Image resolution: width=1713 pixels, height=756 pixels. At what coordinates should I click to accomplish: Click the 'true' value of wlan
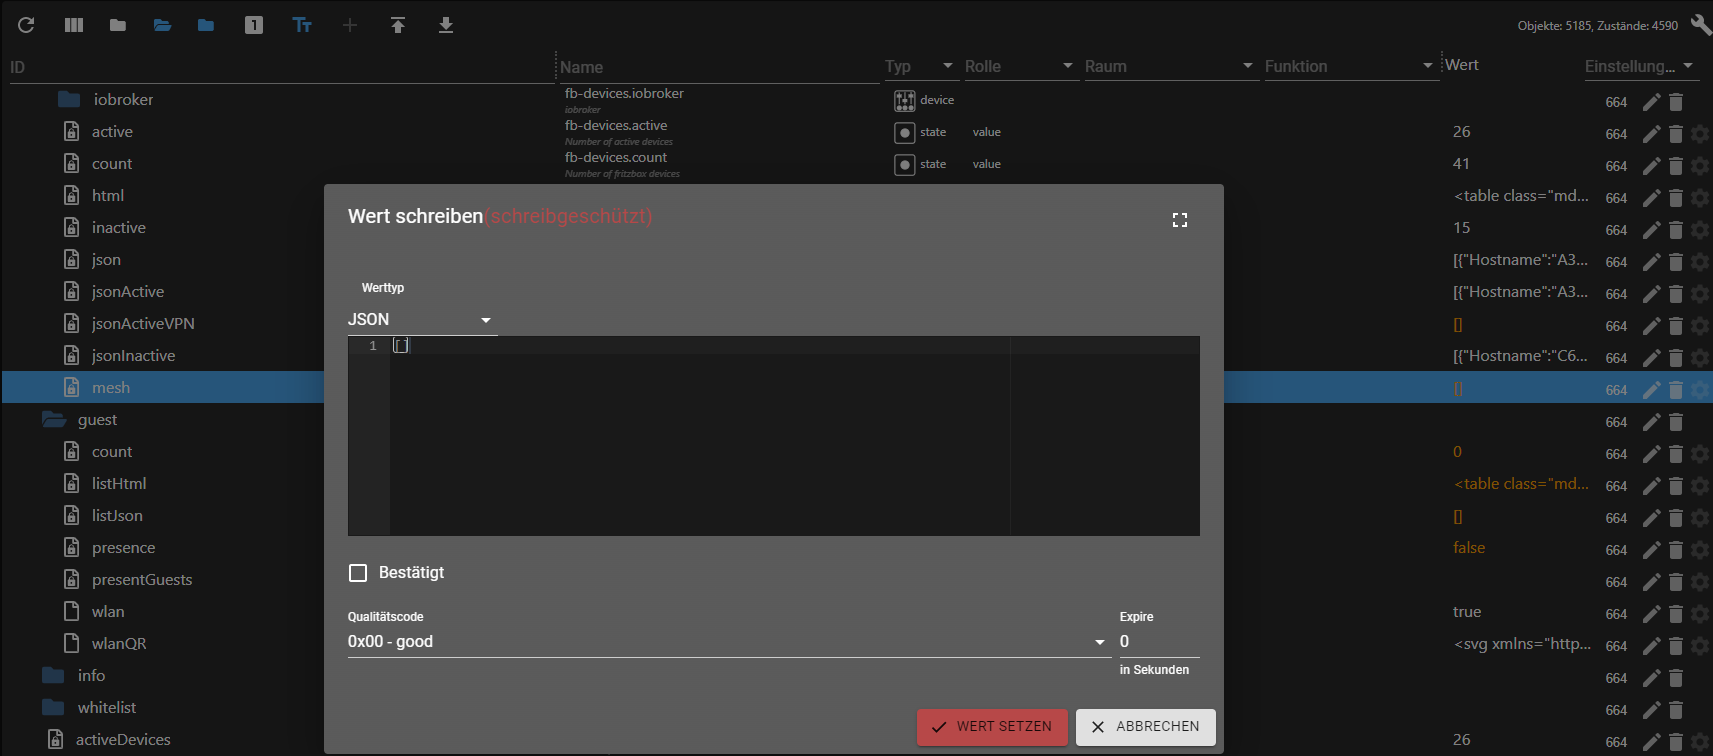point(1467,612)
